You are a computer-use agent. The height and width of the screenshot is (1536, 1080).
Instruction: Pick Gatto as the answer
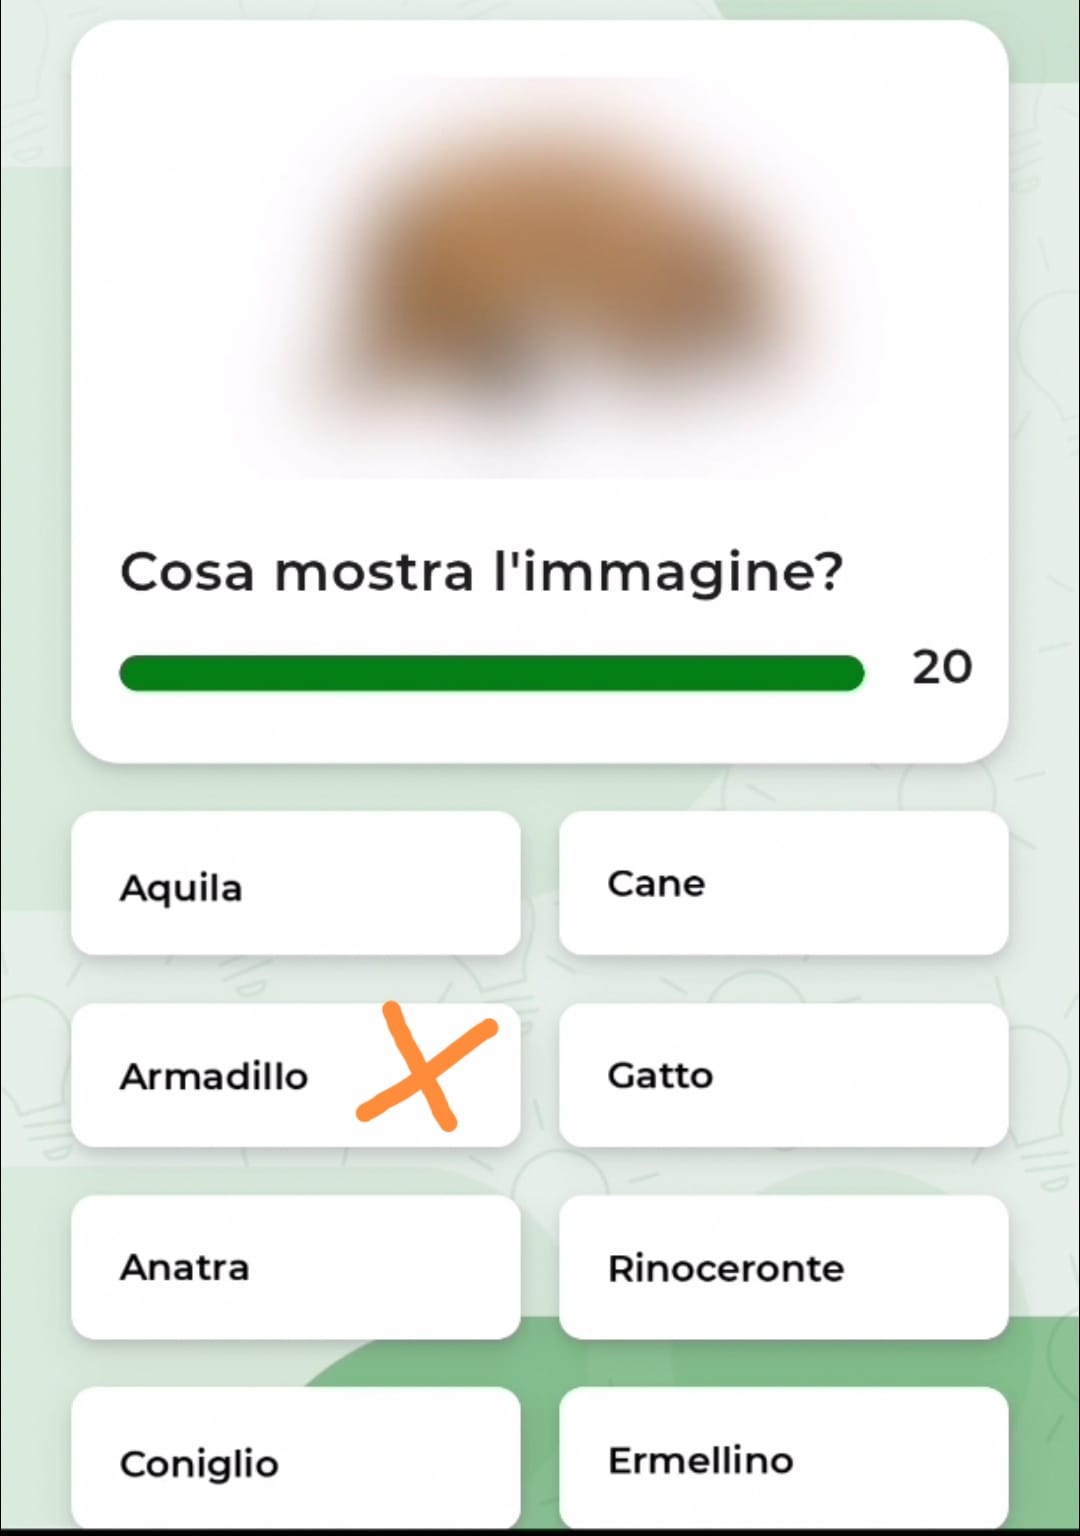tap(783, 1075)
